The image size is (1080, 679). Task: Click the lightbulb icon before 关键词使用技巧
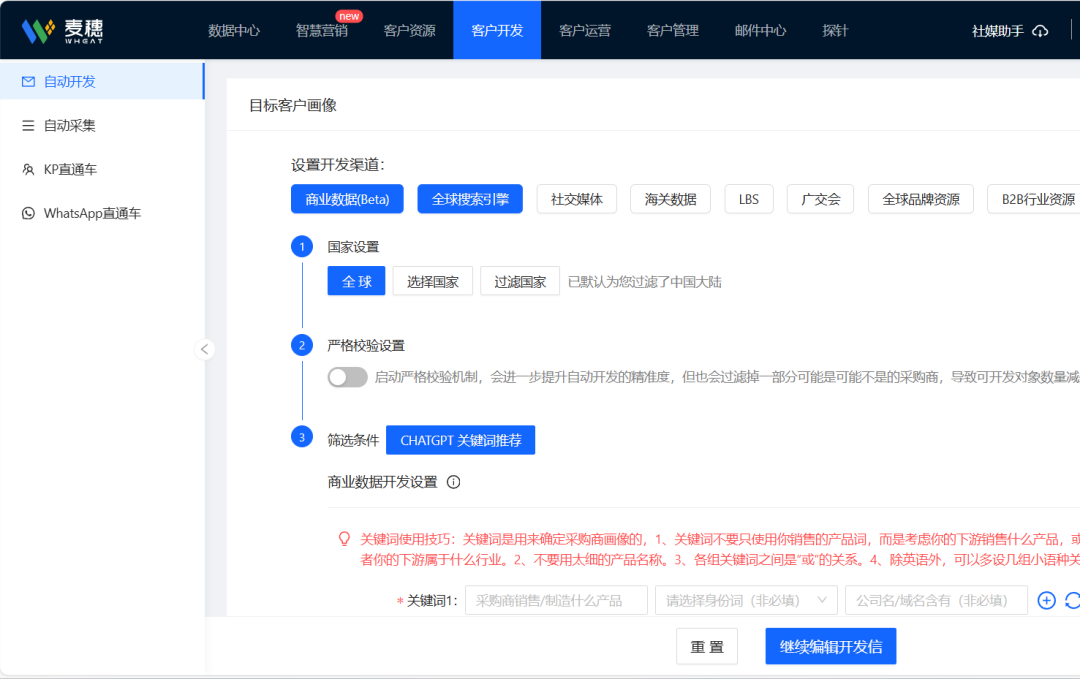pos(344,539)
